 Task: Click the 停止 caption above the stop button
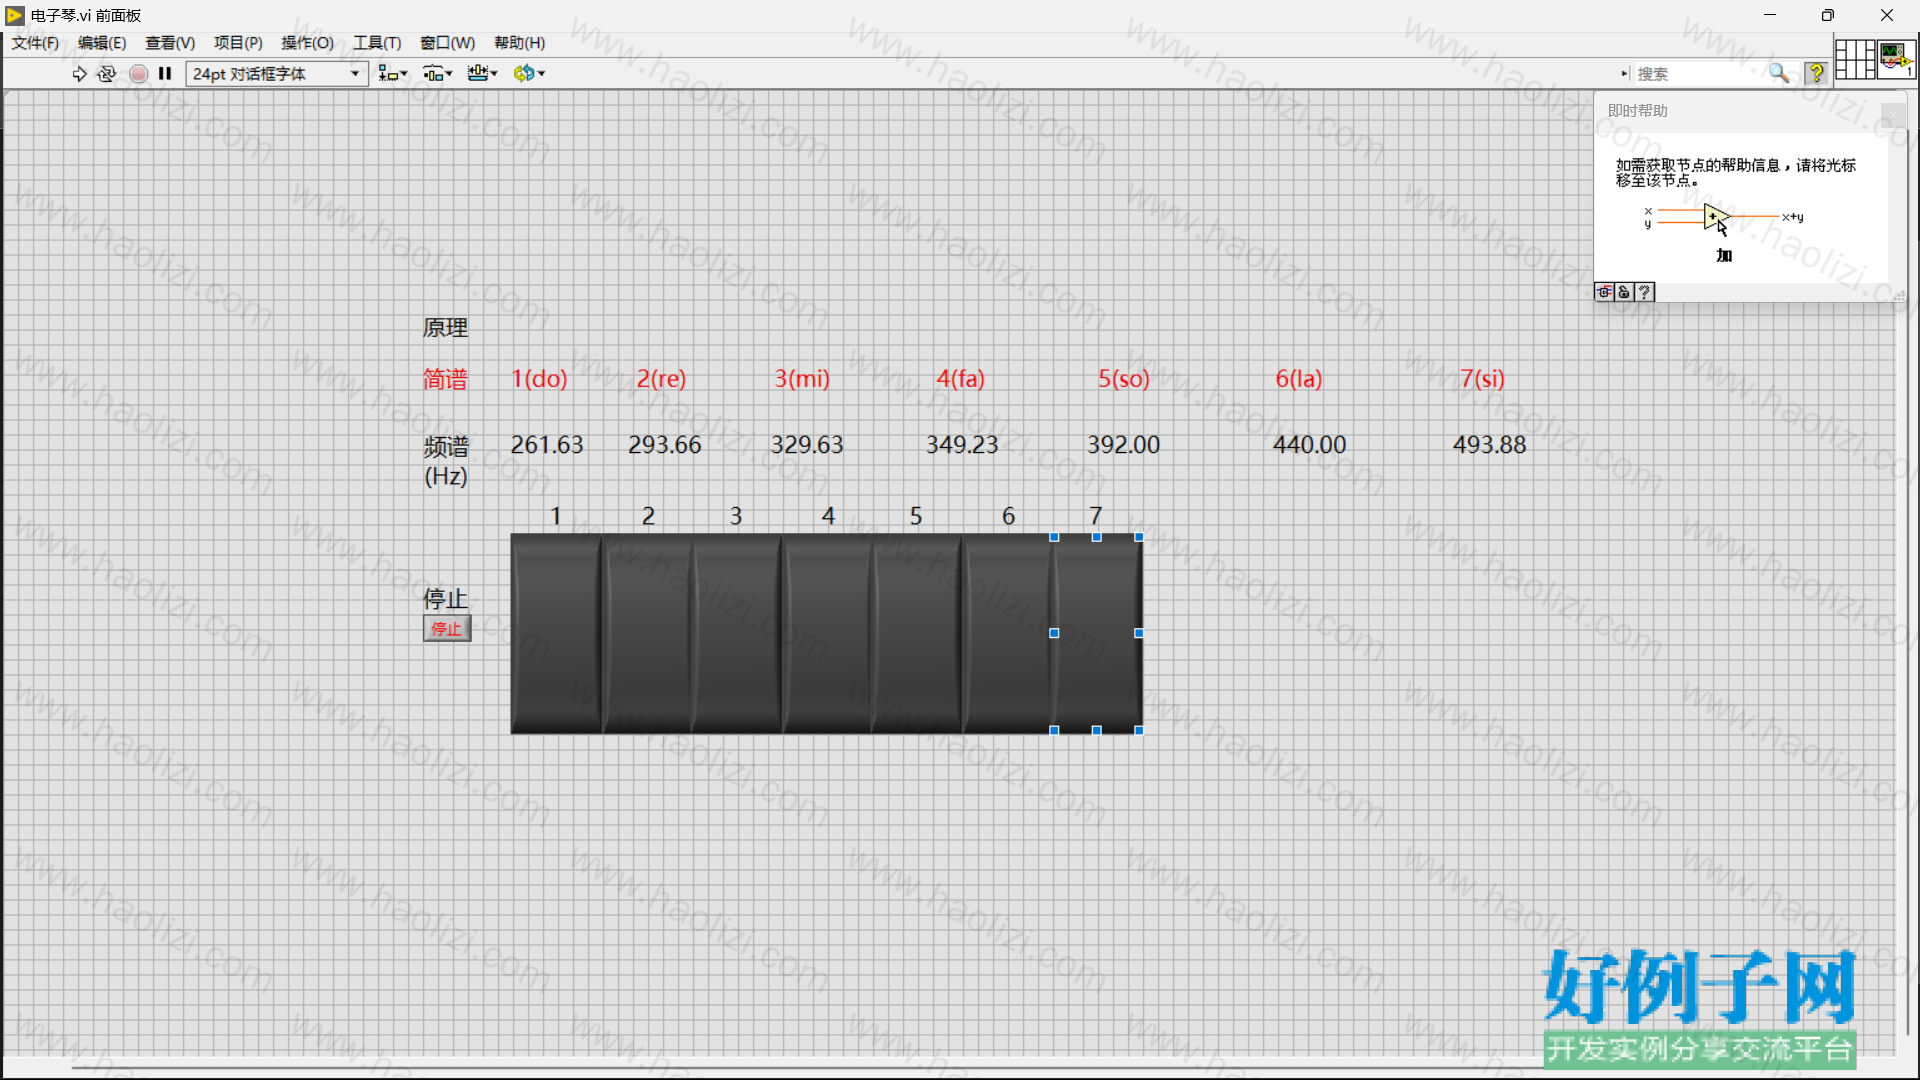(445, 599)
